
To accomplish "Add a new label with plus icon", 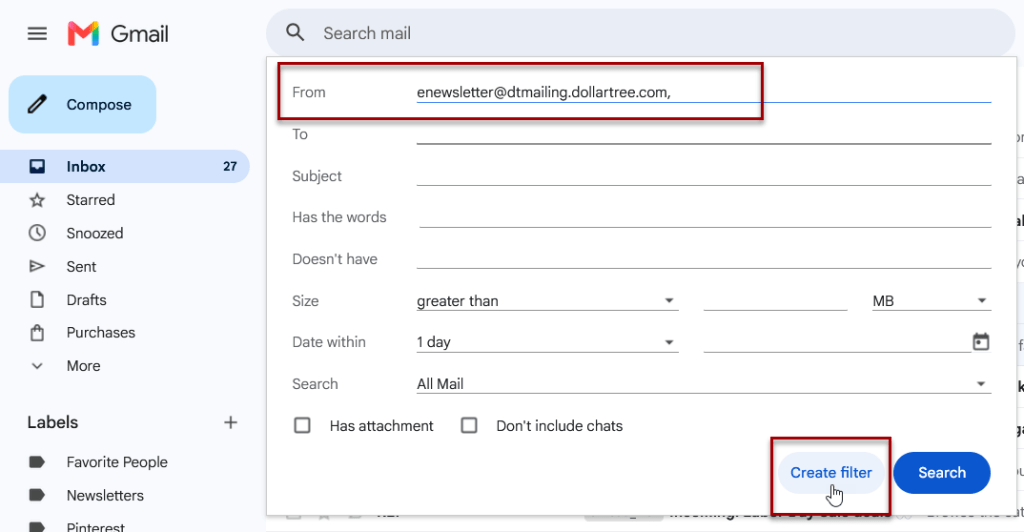I will pyautogui.click(x=231, y=422).
